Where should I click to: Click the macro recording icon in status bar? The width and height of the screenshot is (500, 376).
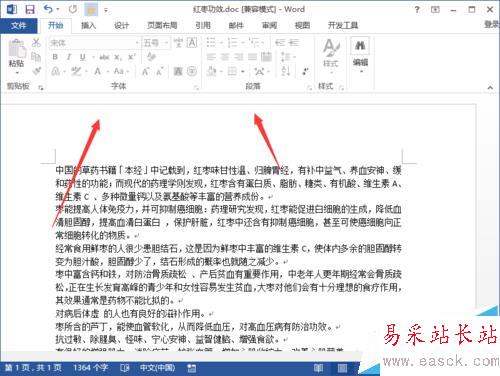point(192,368)
